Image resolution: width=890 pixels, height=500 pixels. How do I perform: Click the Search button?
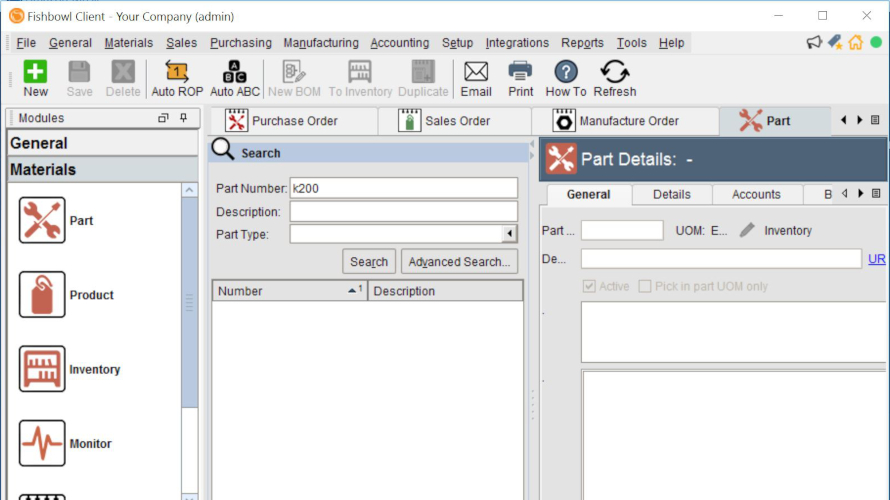click(x=369, y=262)
